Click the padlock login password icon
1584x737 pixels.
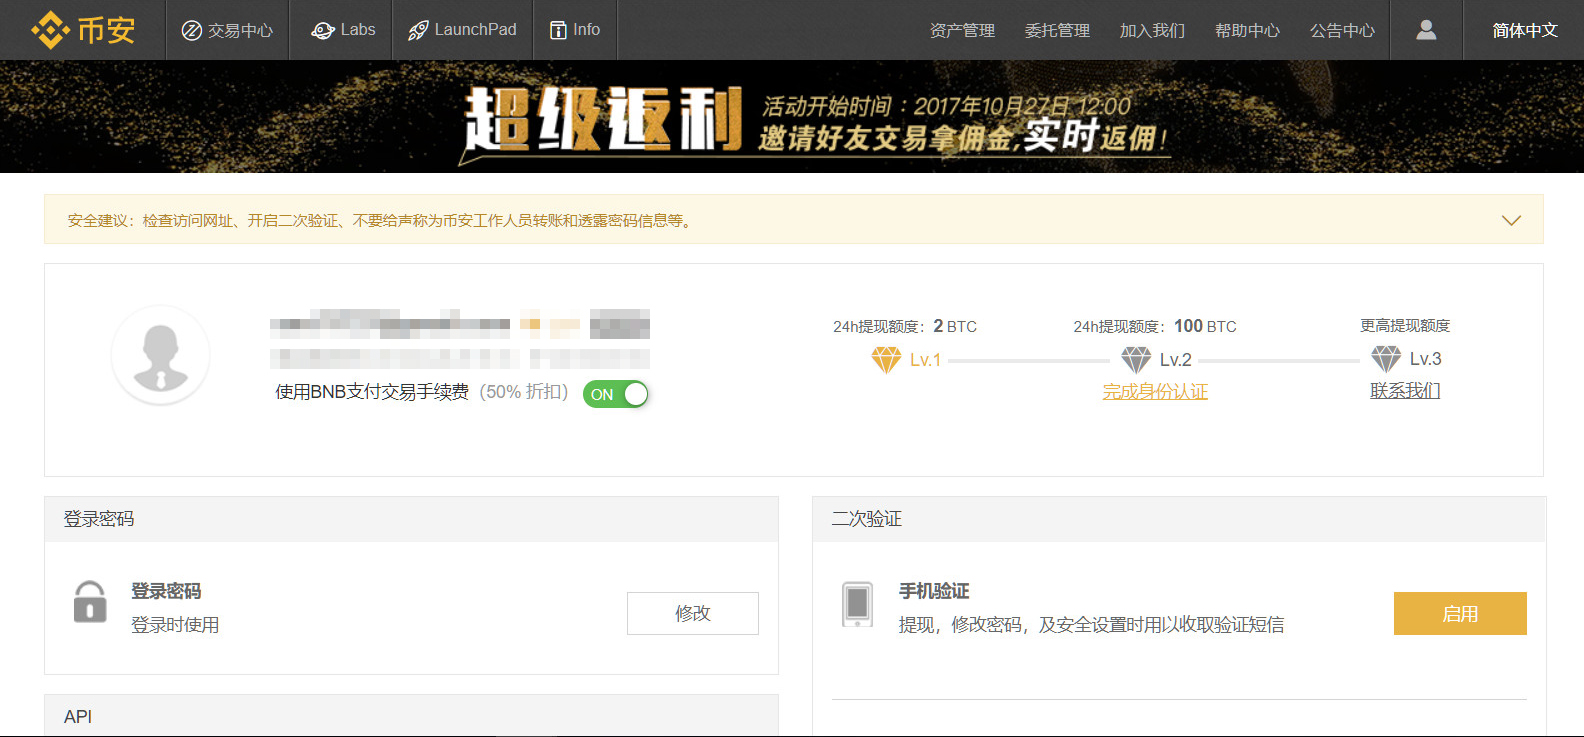point(90,602)
